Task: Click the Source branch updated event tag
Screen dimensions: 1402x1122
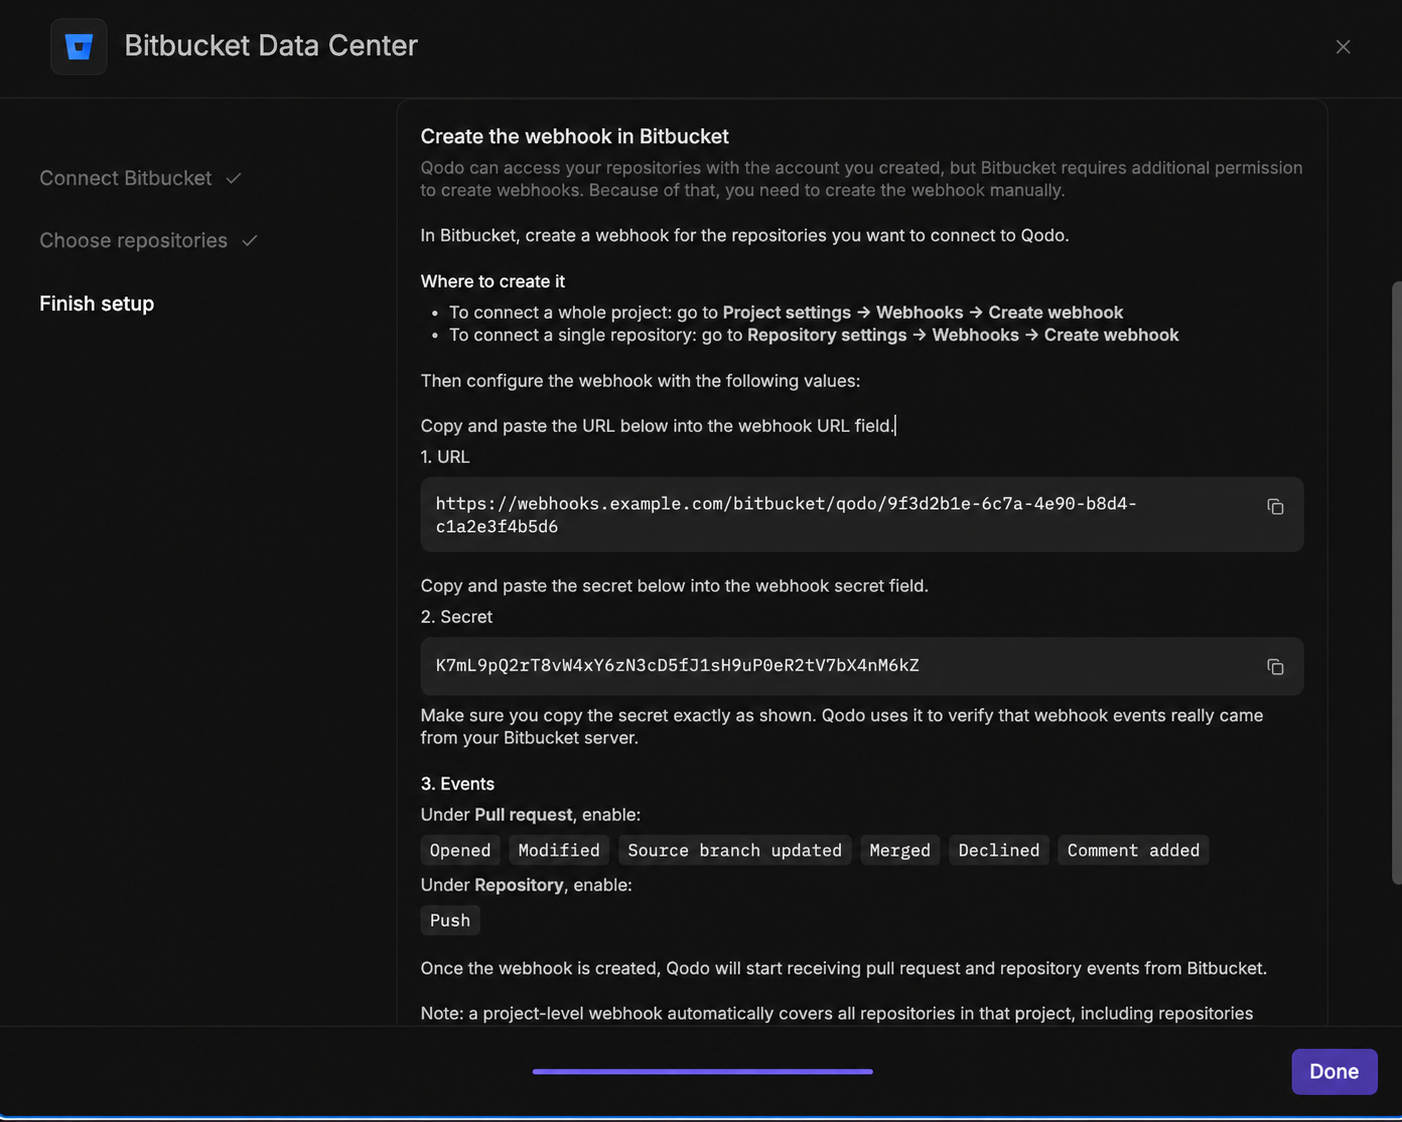Action: point(735,850)
